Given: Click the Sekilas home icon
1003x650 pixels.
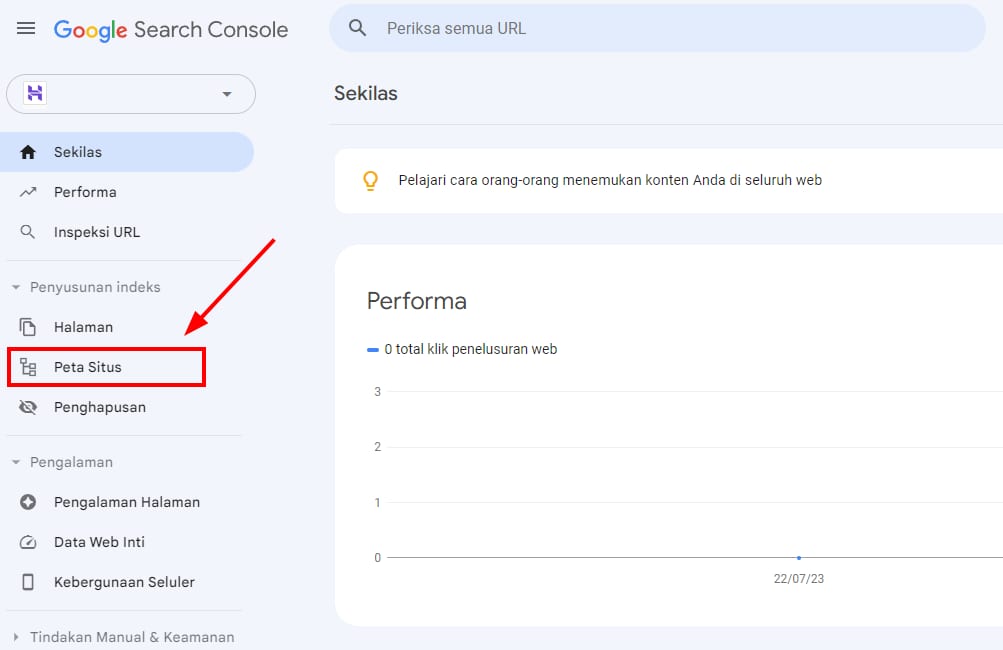Looking at the screenshot, I should click(x=28, y=152).
